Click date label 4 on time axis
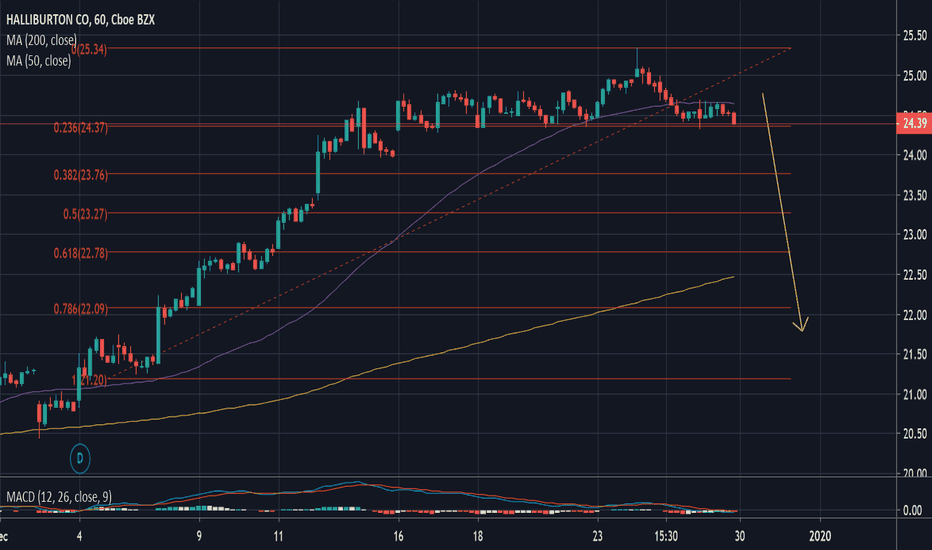 80,536
